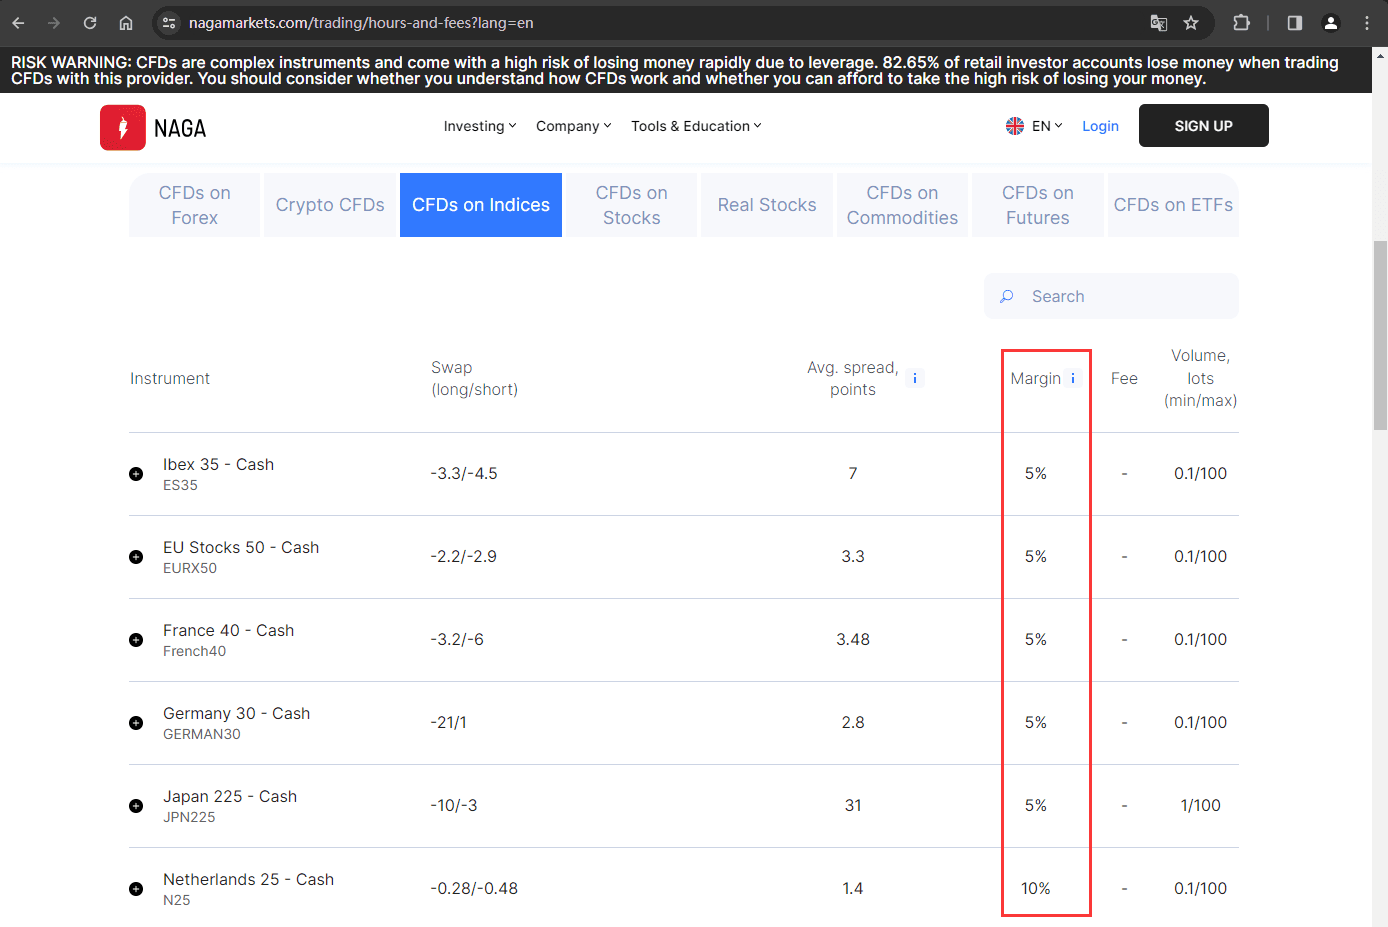Open the Investing dropdown menu
Screen dimensions: 1388x927
click(x=480, y=126)
